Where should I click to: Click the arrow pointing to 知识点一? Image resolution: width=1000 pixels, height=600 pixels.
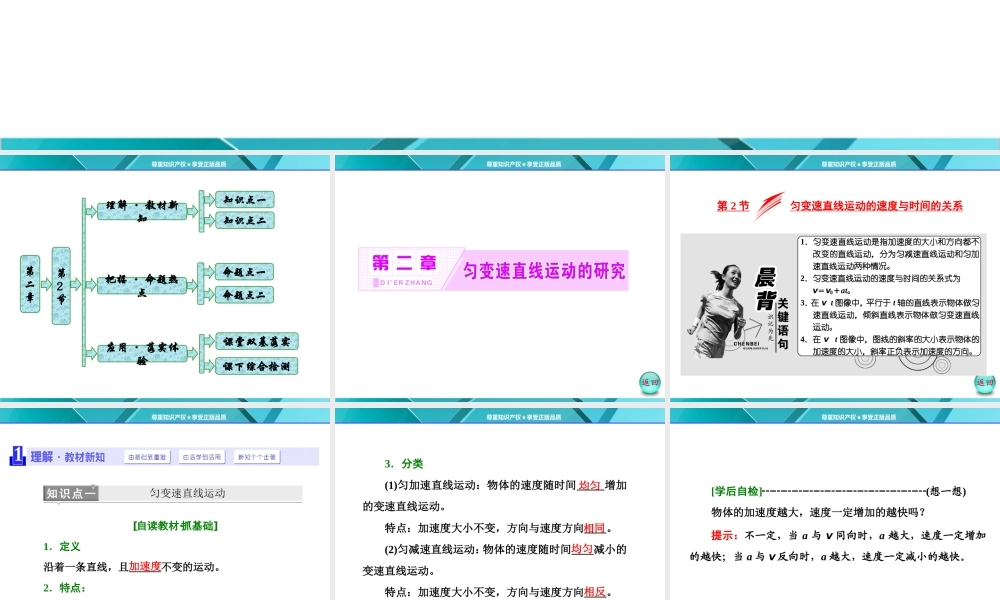point(209,200)
